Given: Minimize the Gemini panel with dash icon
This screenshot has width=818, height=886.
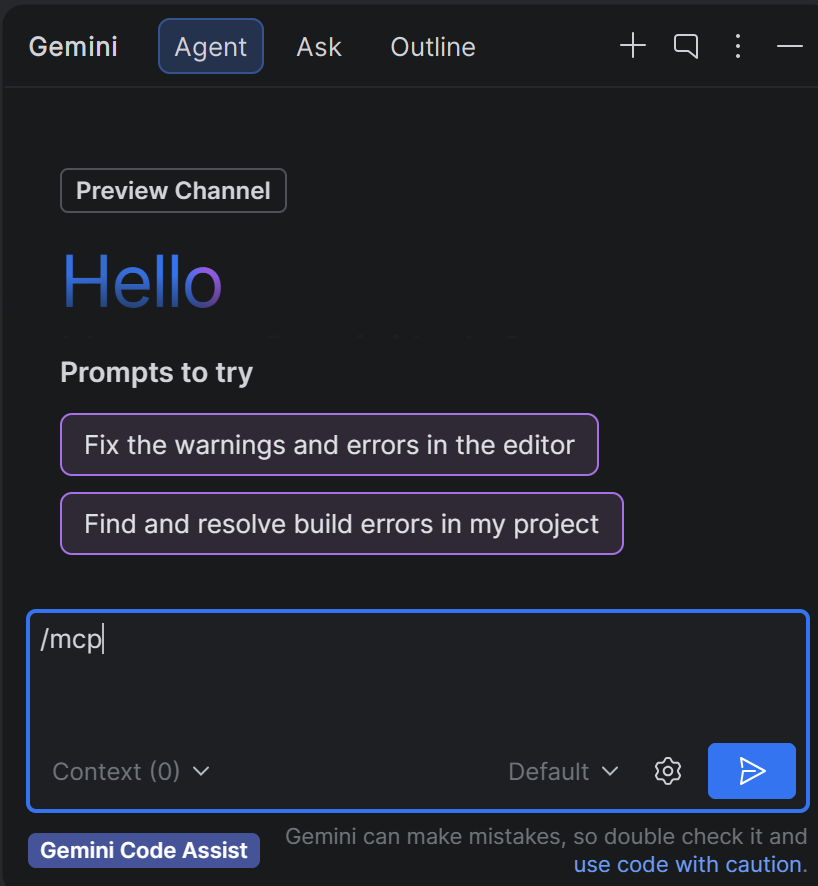Looking at the screenshot, I should tap(790, 46).
